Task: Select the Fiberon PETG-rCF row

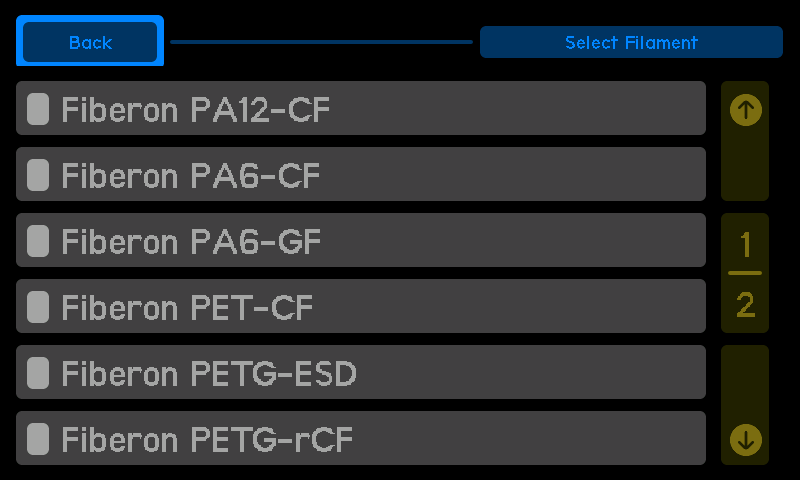Action: (361, 438)
